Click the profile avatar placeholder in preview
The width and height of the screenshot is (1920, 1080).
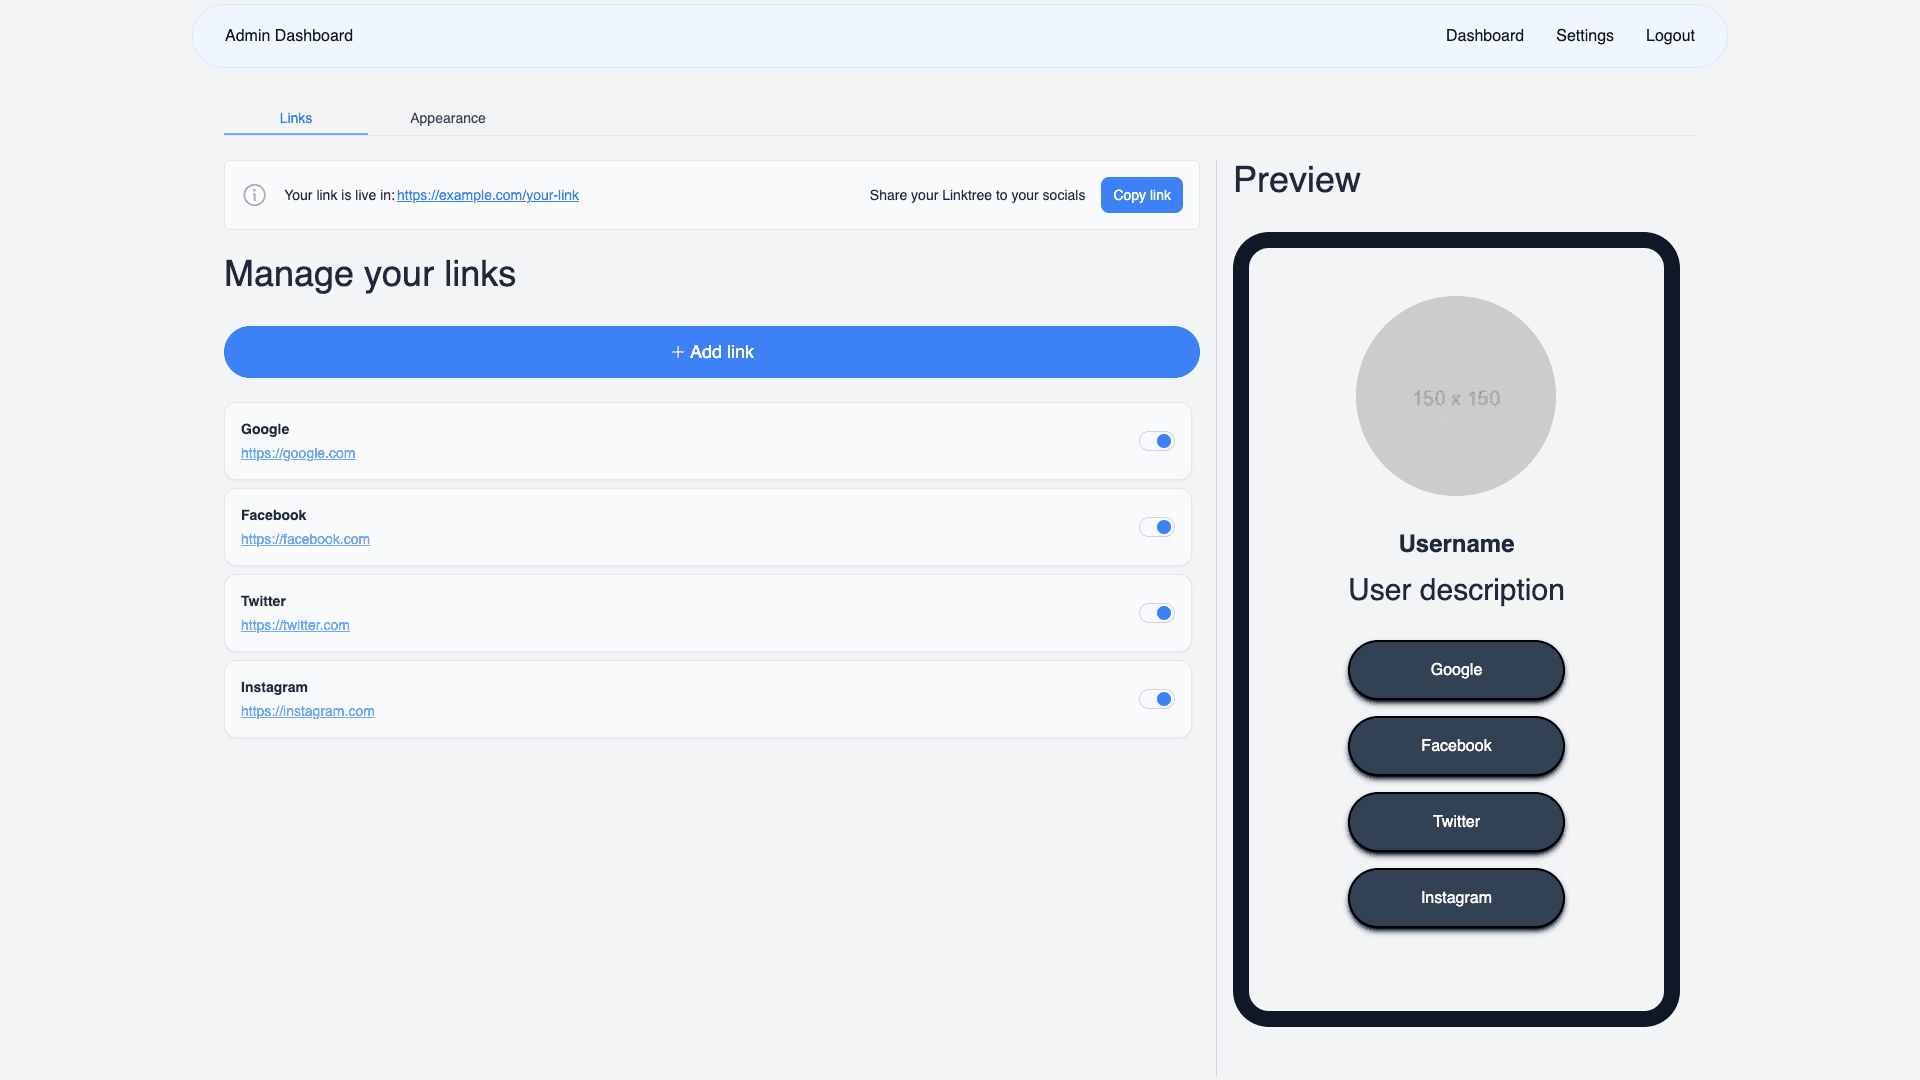pos(1455,396)
